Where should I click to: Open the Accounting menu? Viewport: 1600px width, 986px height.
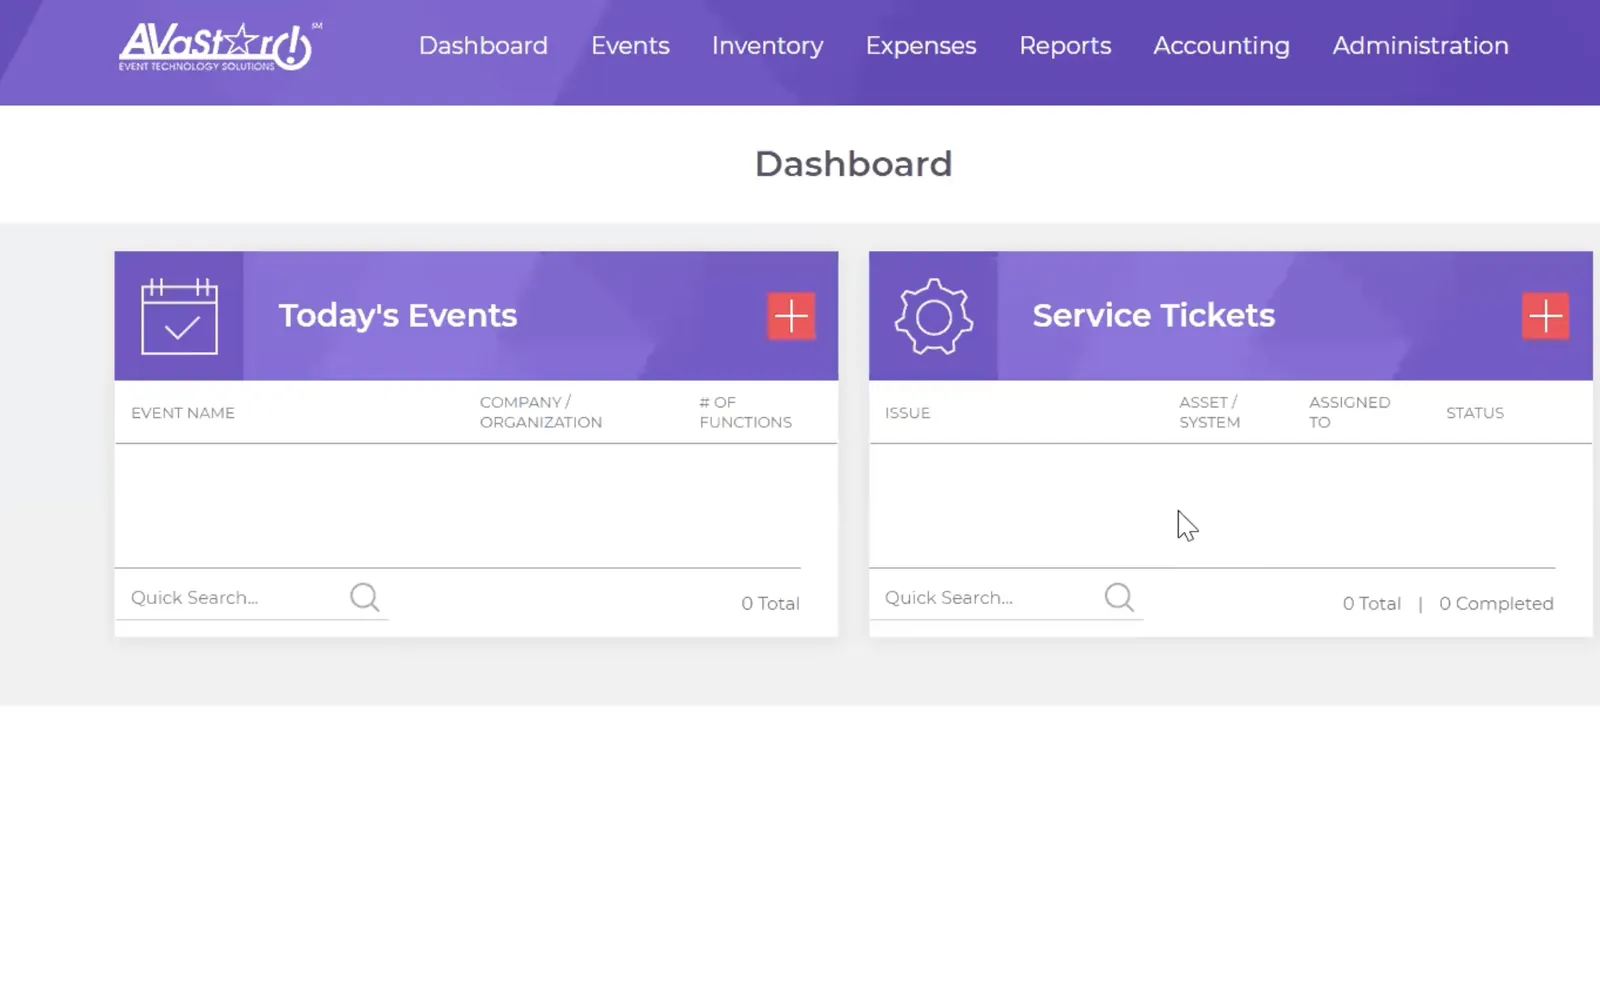point(1221,46)
